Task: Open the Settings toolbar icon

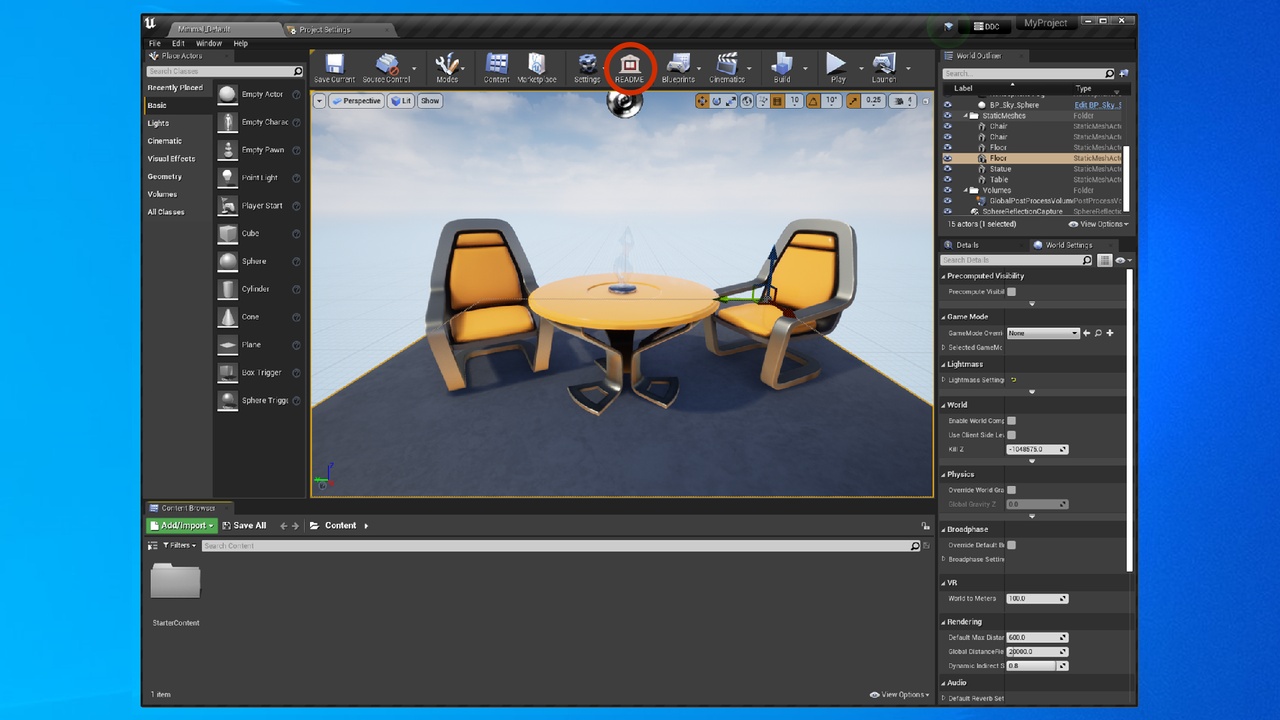Action: pyautogui.click(x=587, y=68)
